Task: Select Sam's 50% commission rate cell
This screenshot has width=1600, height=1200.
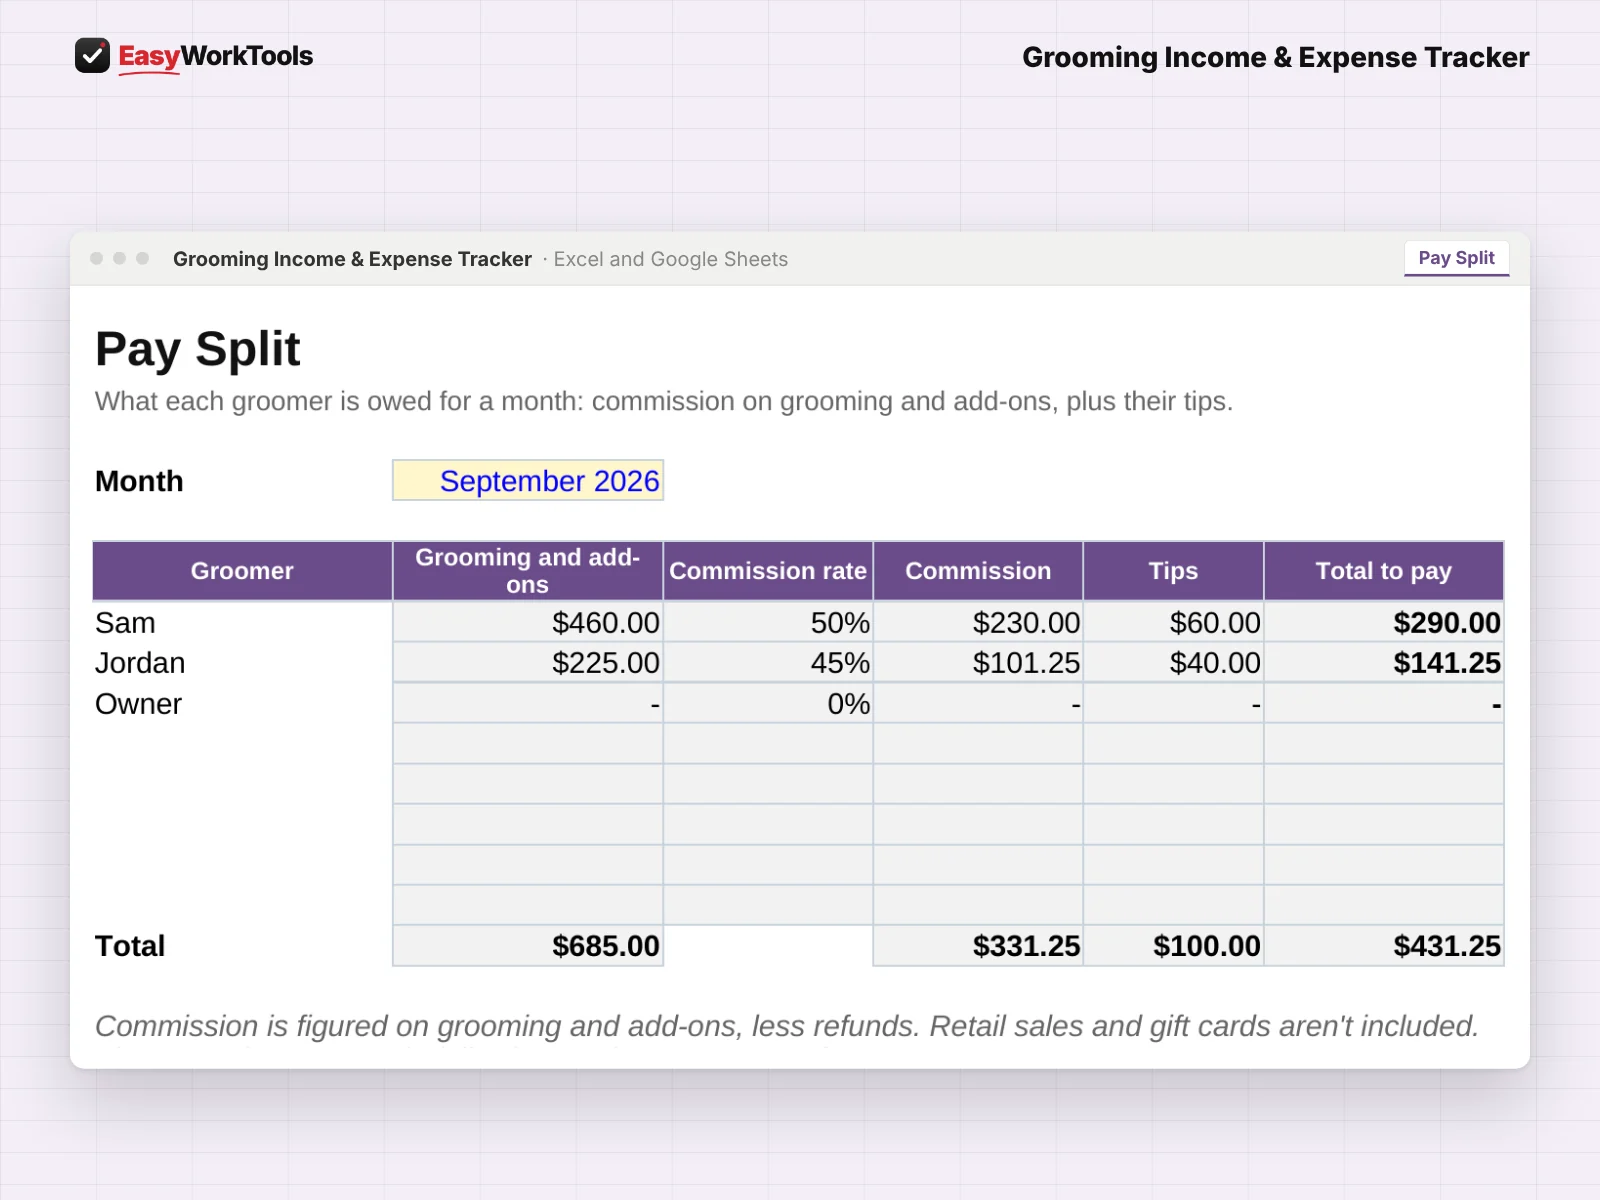Action: click(x=768, y=623)
